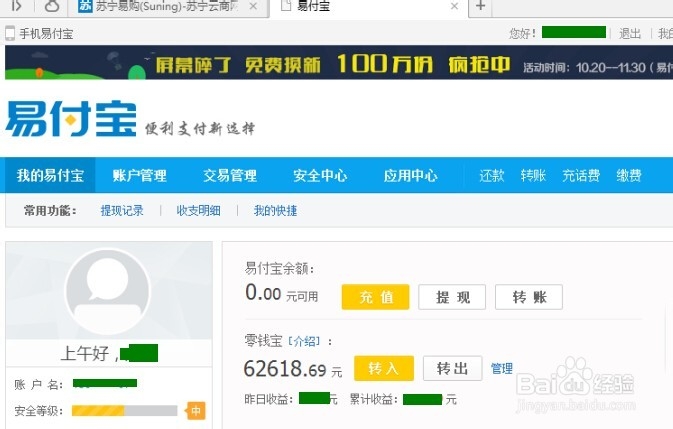Open the 零钱宝 介绍 link
This screenshot has height=429, width=673.
tap(304, 341)
